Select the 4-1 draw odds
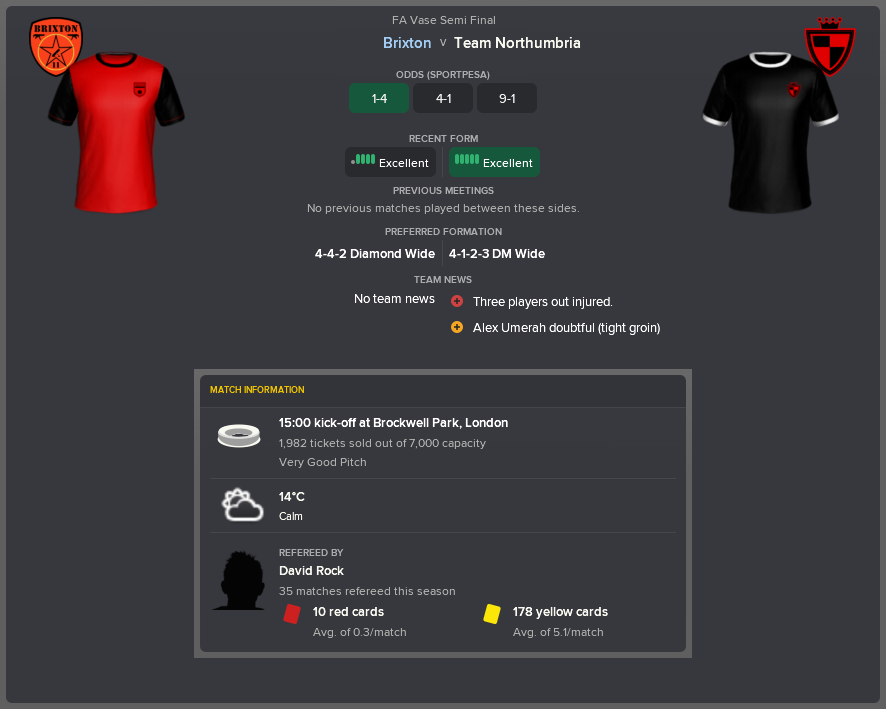The width and height of the screenshot is (886, 709). pos(443,98)
